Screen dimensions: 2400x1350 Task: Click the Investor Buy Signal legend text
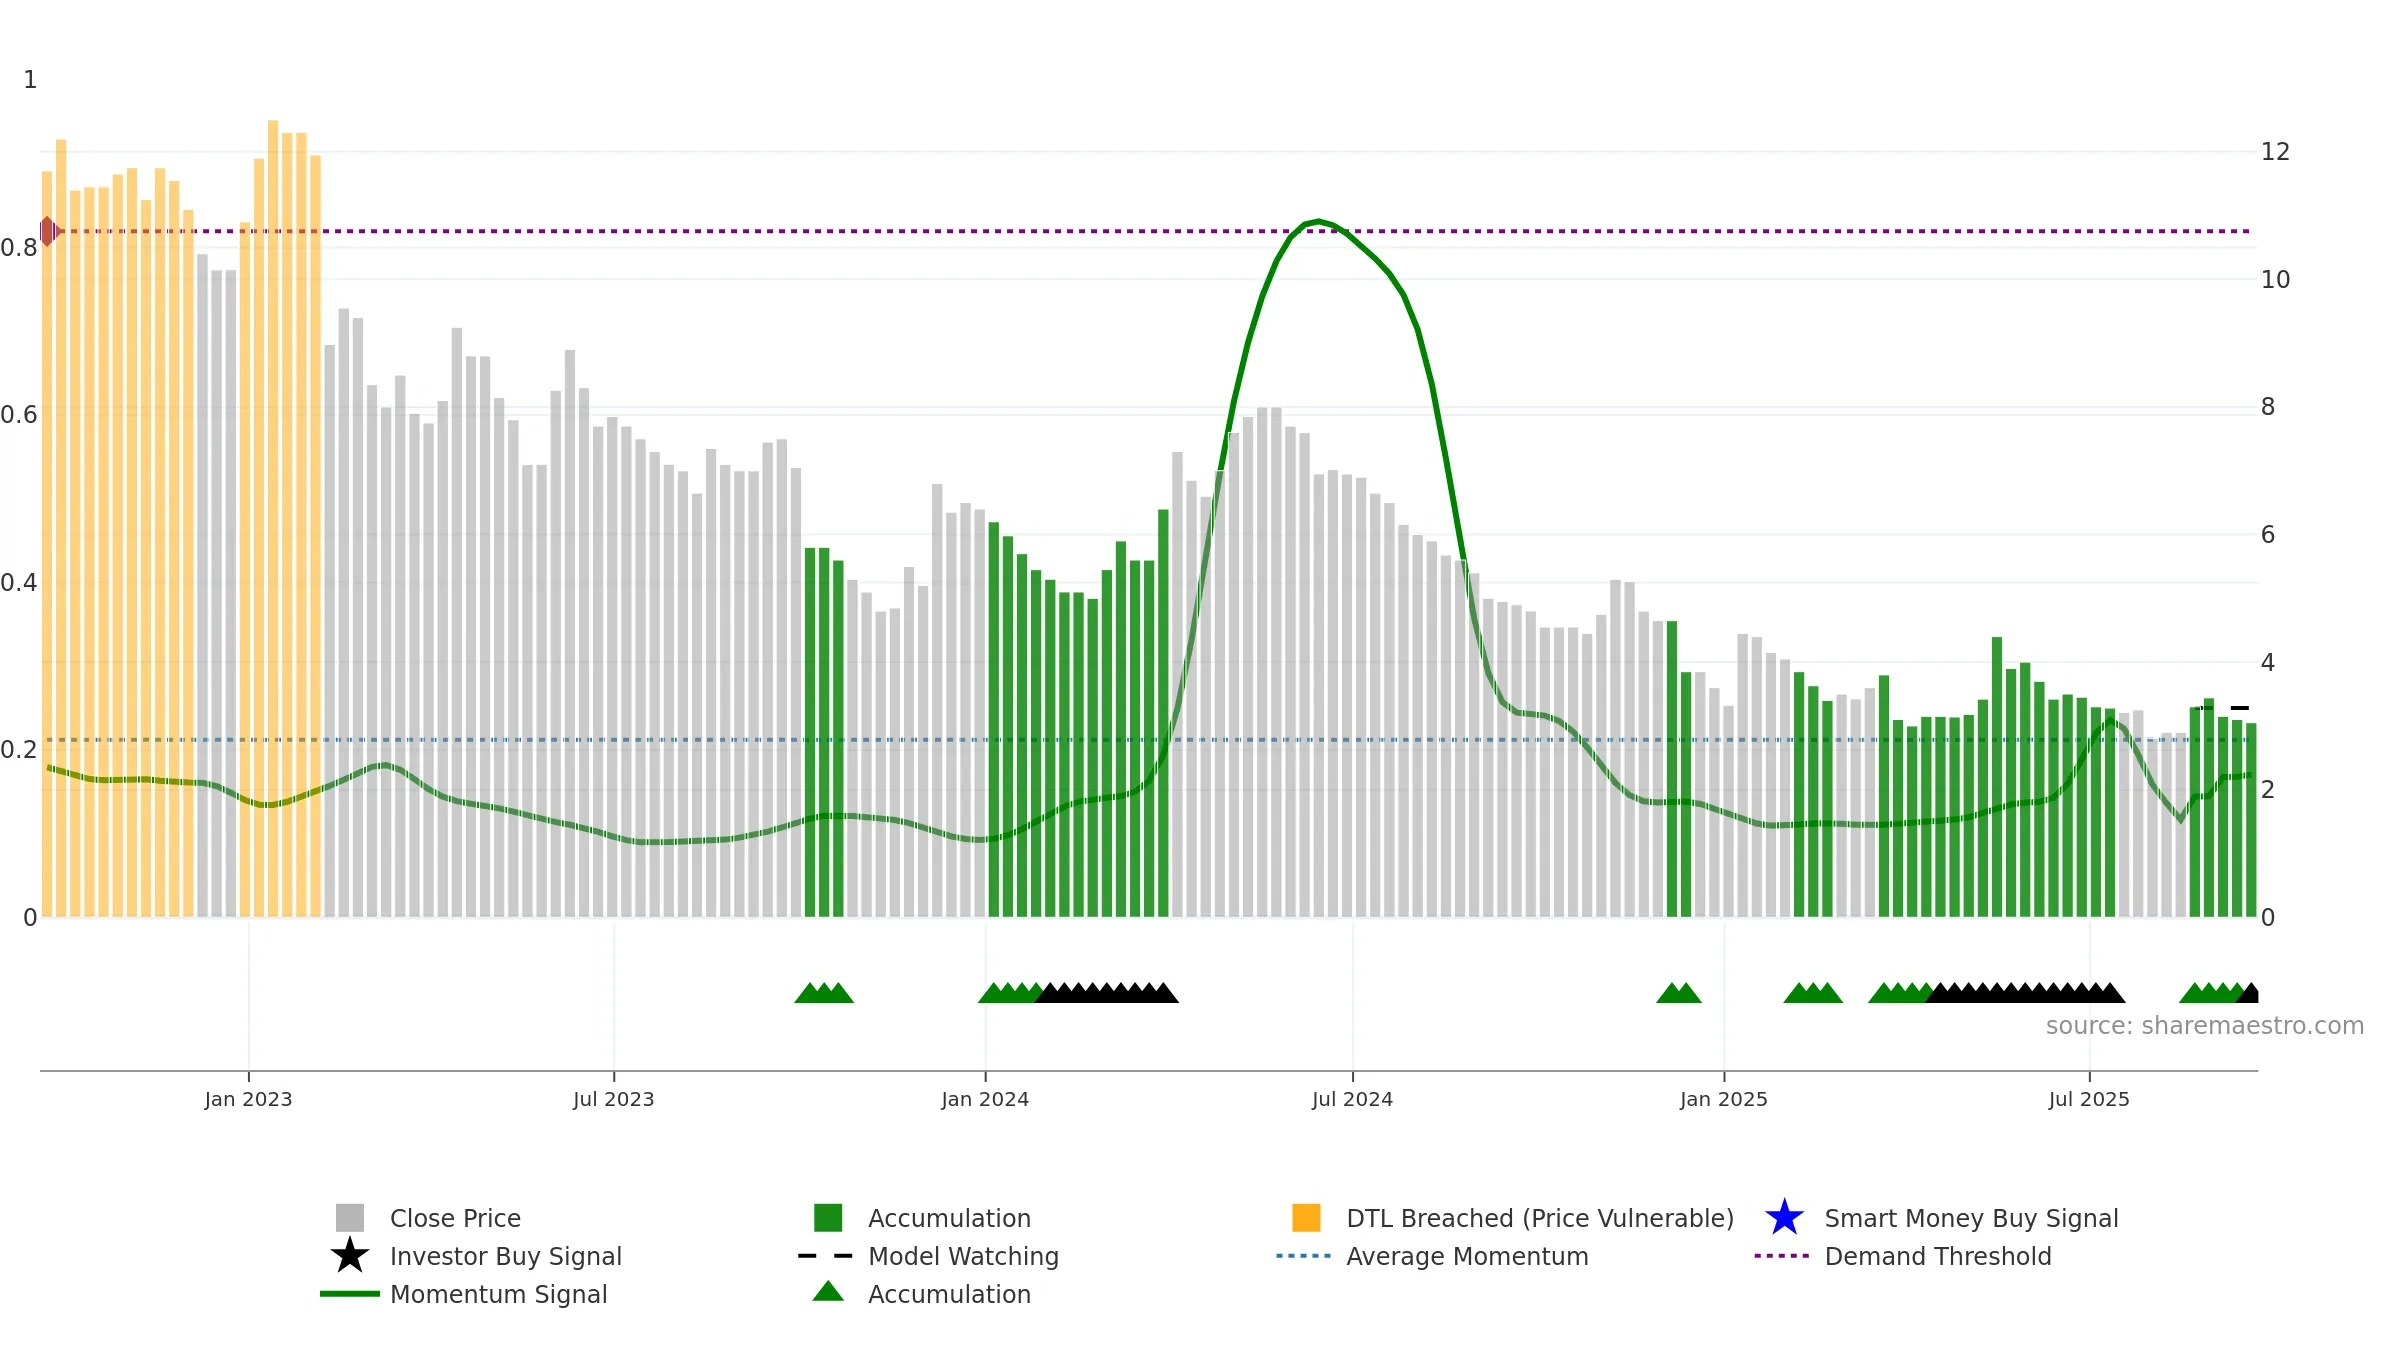pyautogui.click(x=505, y=1256)
